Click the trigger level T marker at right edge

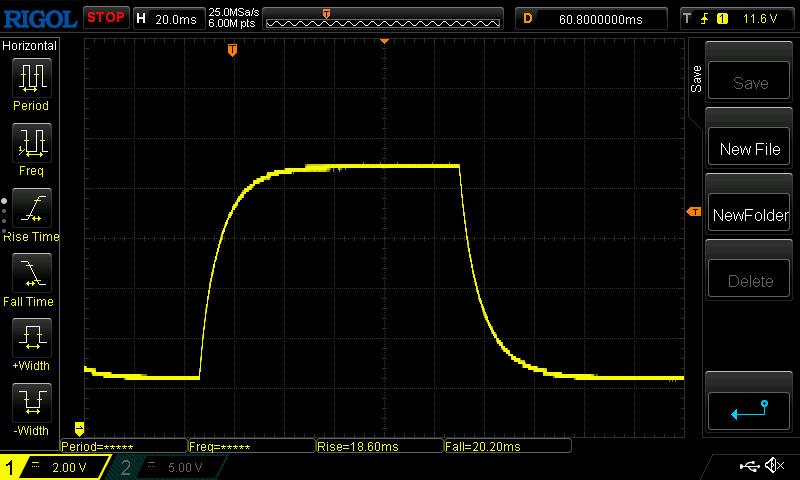[694, 211]
